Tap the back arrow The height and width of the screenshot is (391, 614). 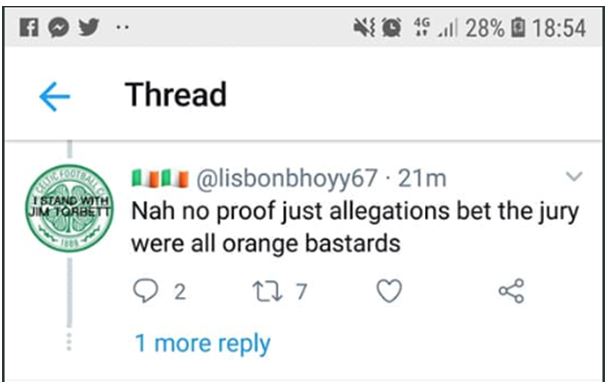click(54, 97)
